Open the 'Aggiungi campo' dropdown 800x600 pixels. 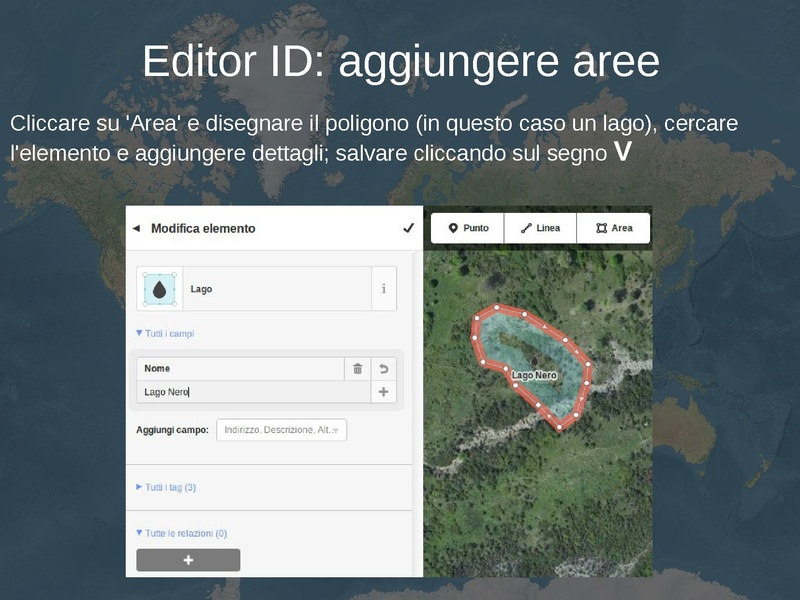[x=281, y=429]
